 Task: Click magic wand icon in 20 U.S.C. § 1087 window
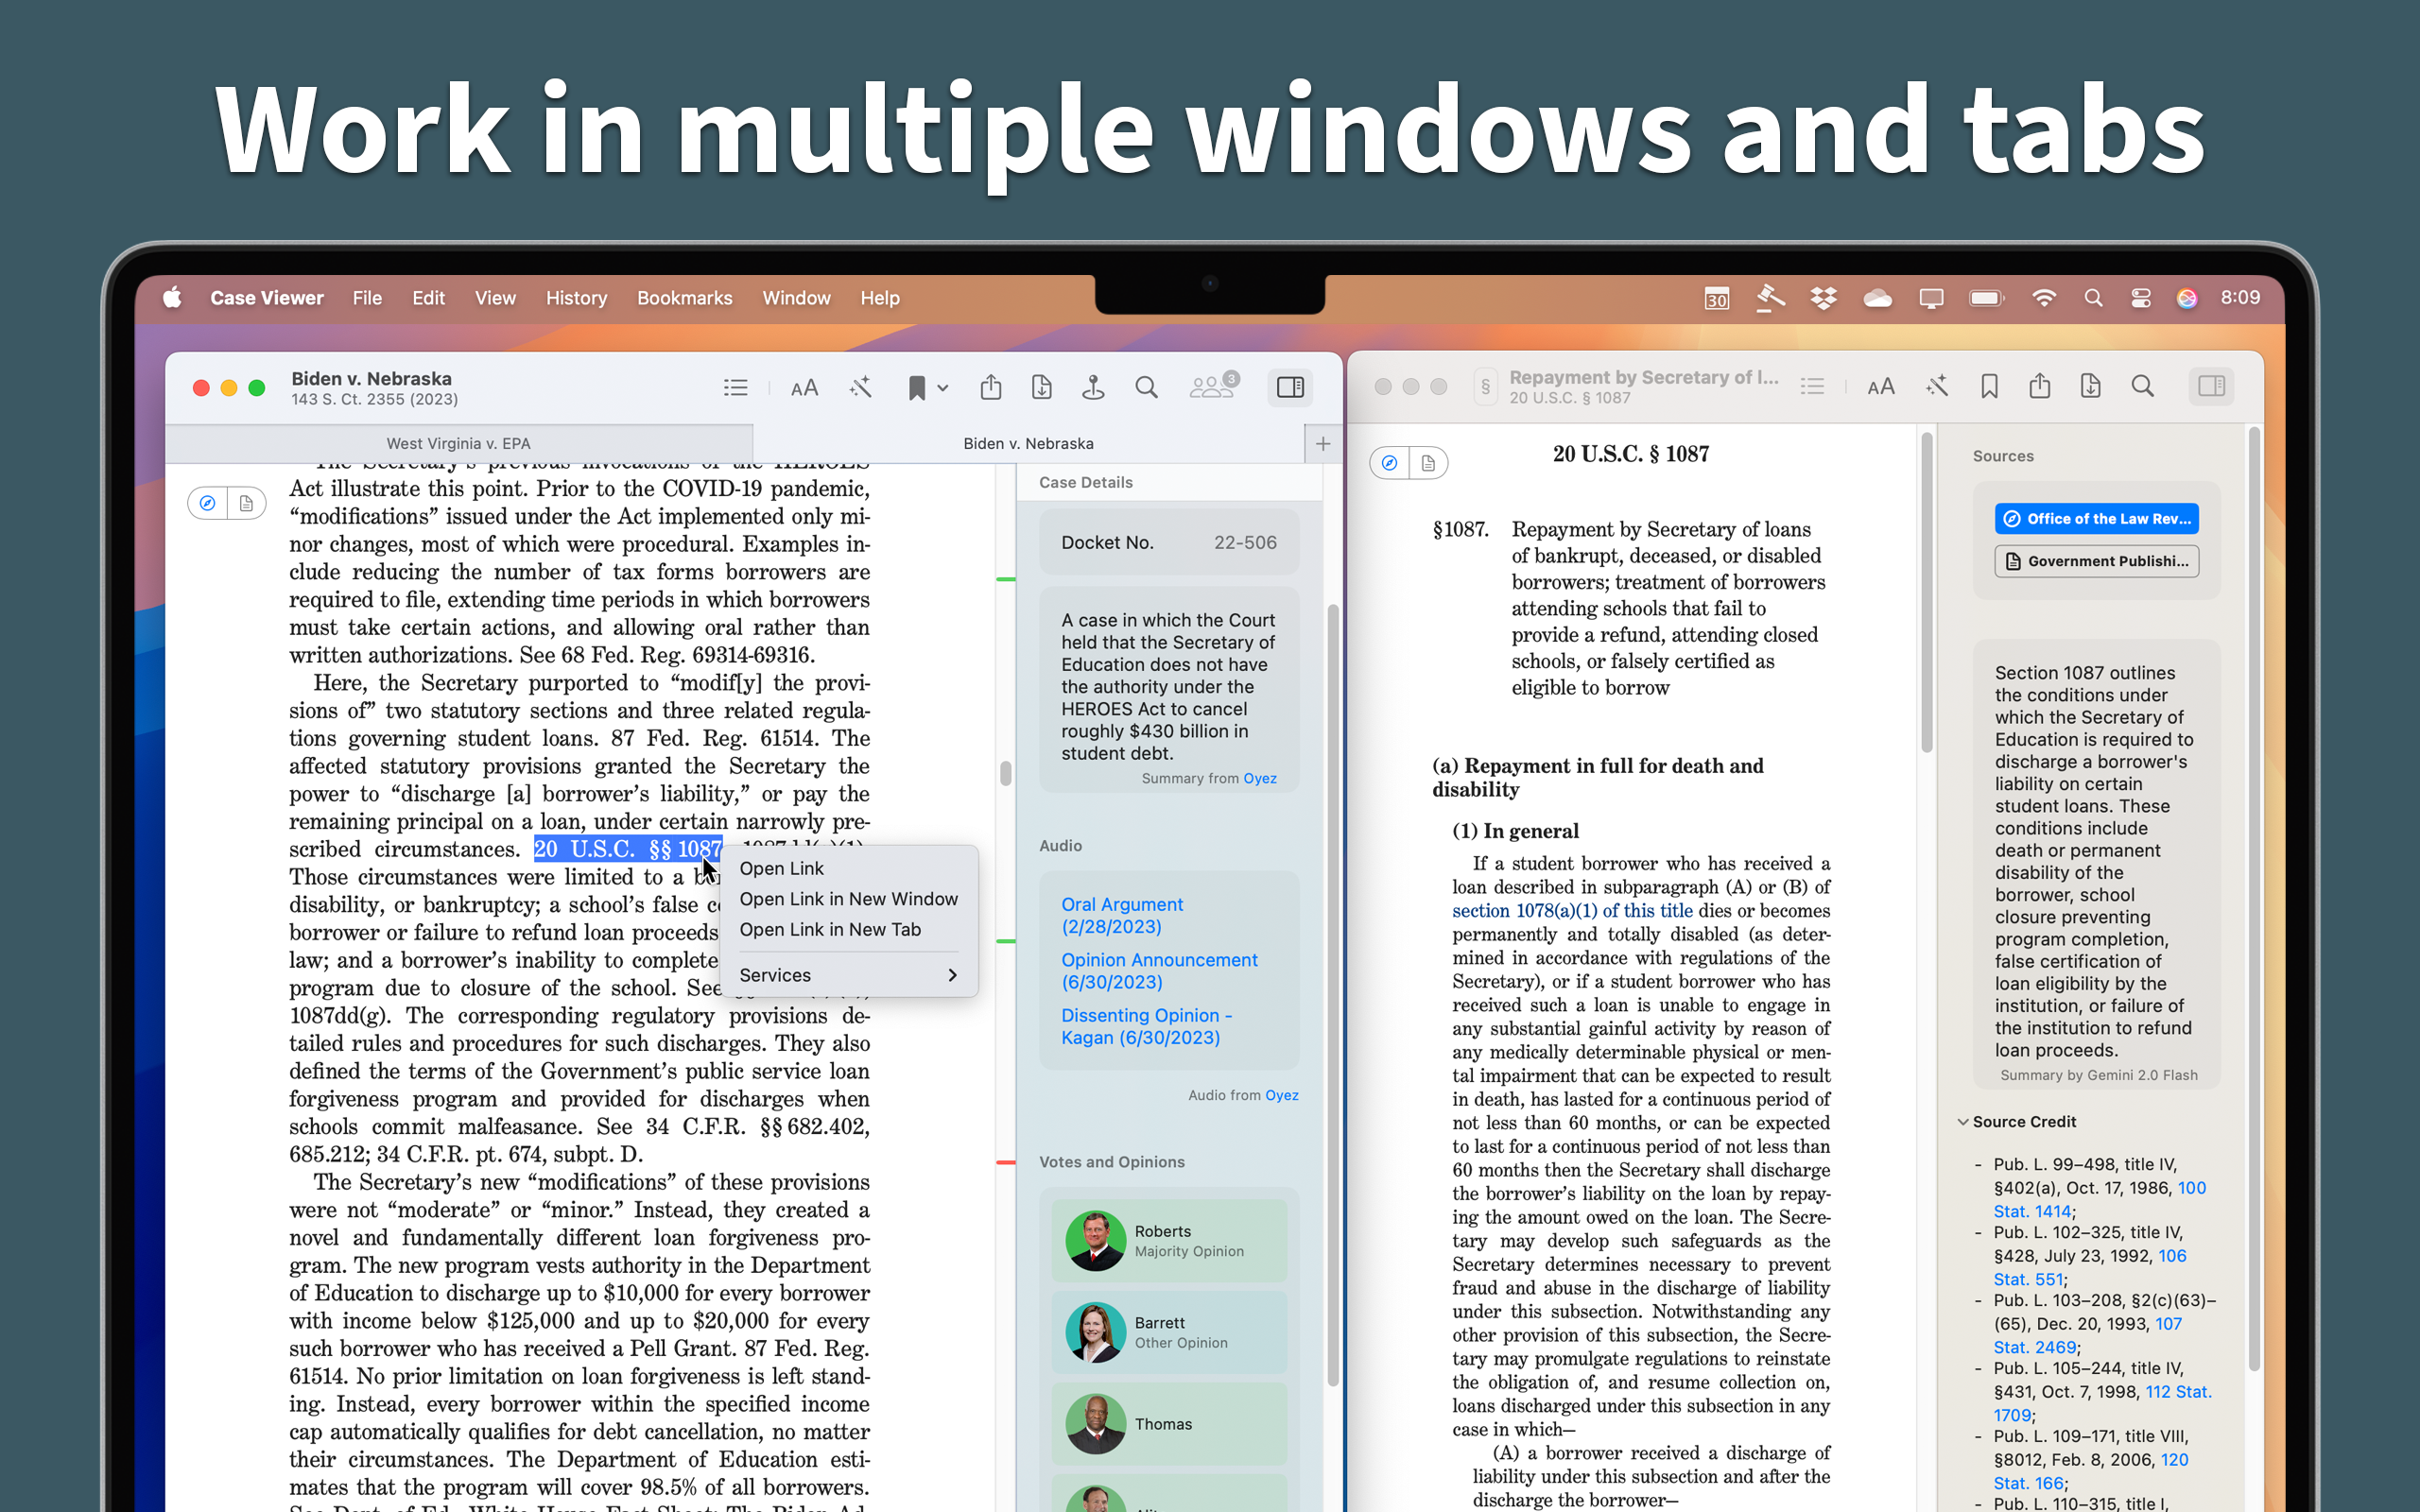(x=1937, y=386)
